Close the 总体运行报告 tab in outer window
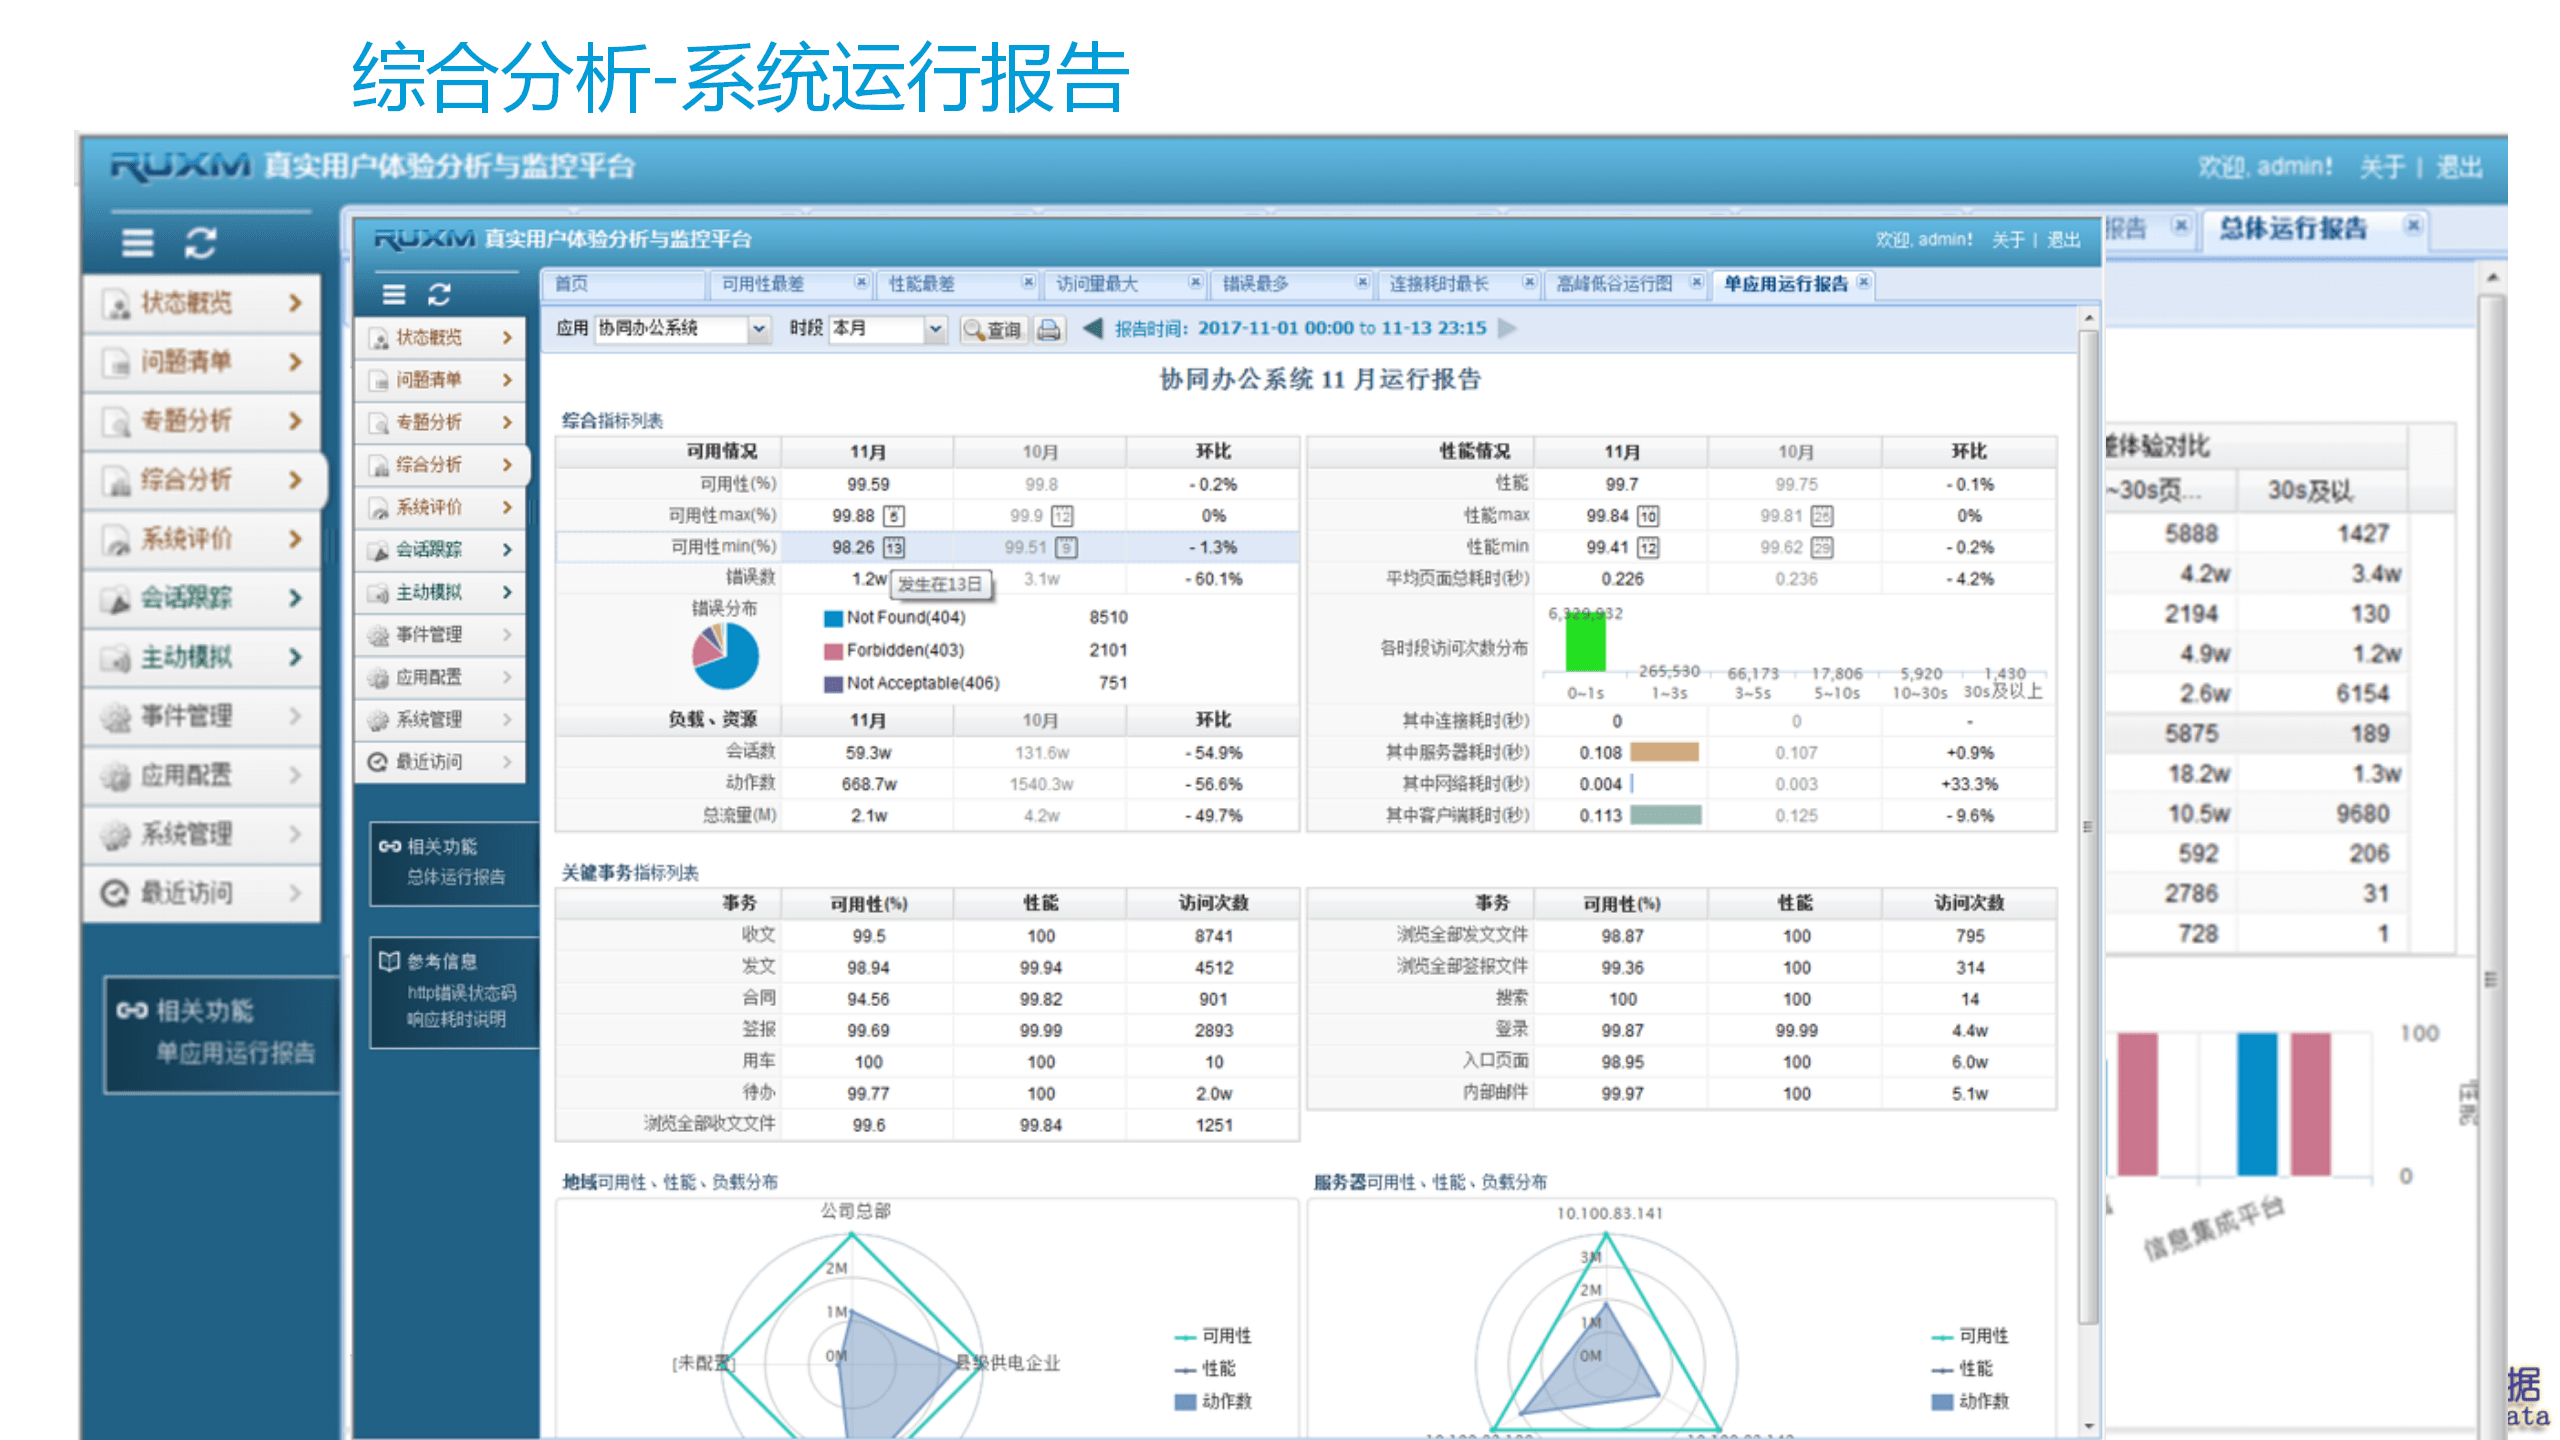Screen dimensions: 2560x1440 click(2413, 226)
